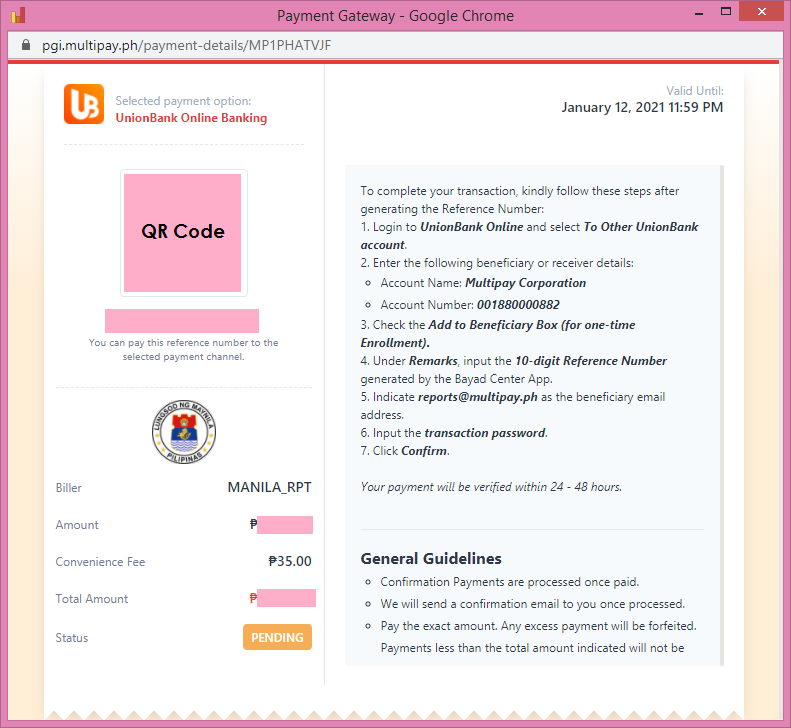Click the valid until date January 12, 2021
The height and width of the screenshot is (728, 791).
click(x=642, y=107)
